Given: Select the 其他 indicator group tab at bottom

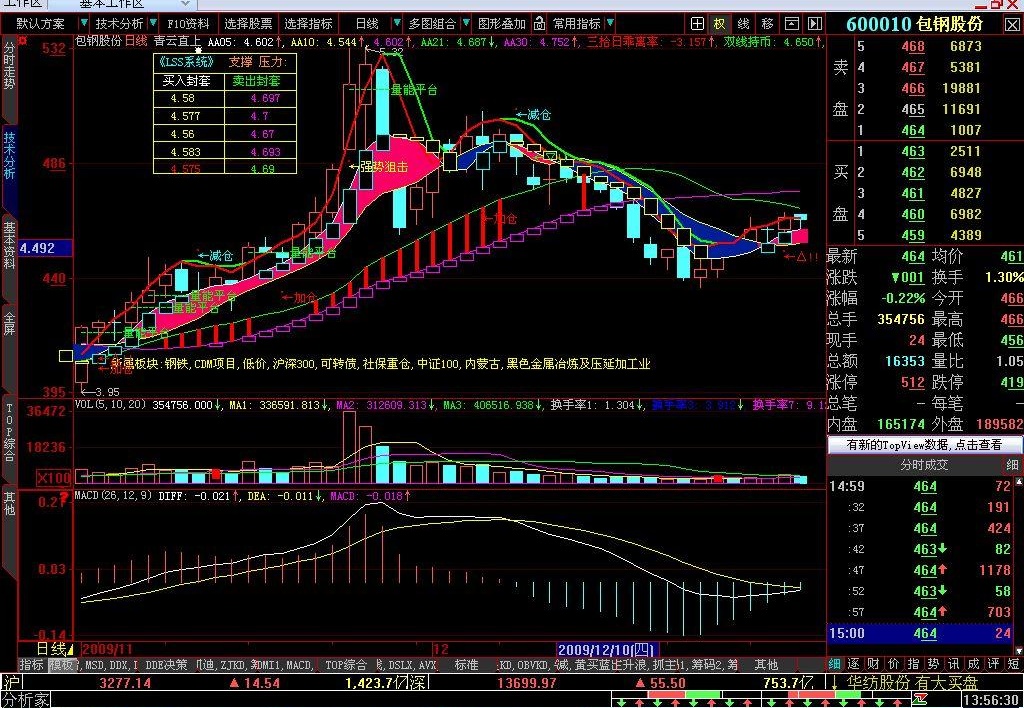Looking at the screenshot, I should click(x=766, y=665).
